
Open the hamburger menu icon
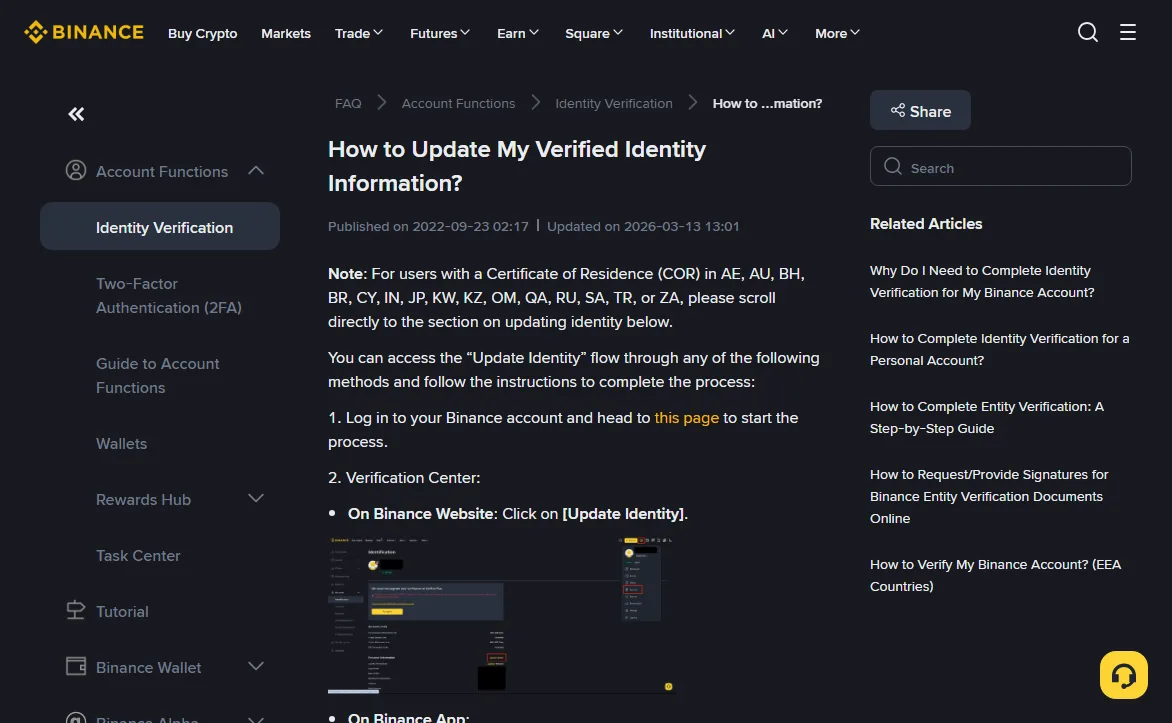click(1127, 32)
